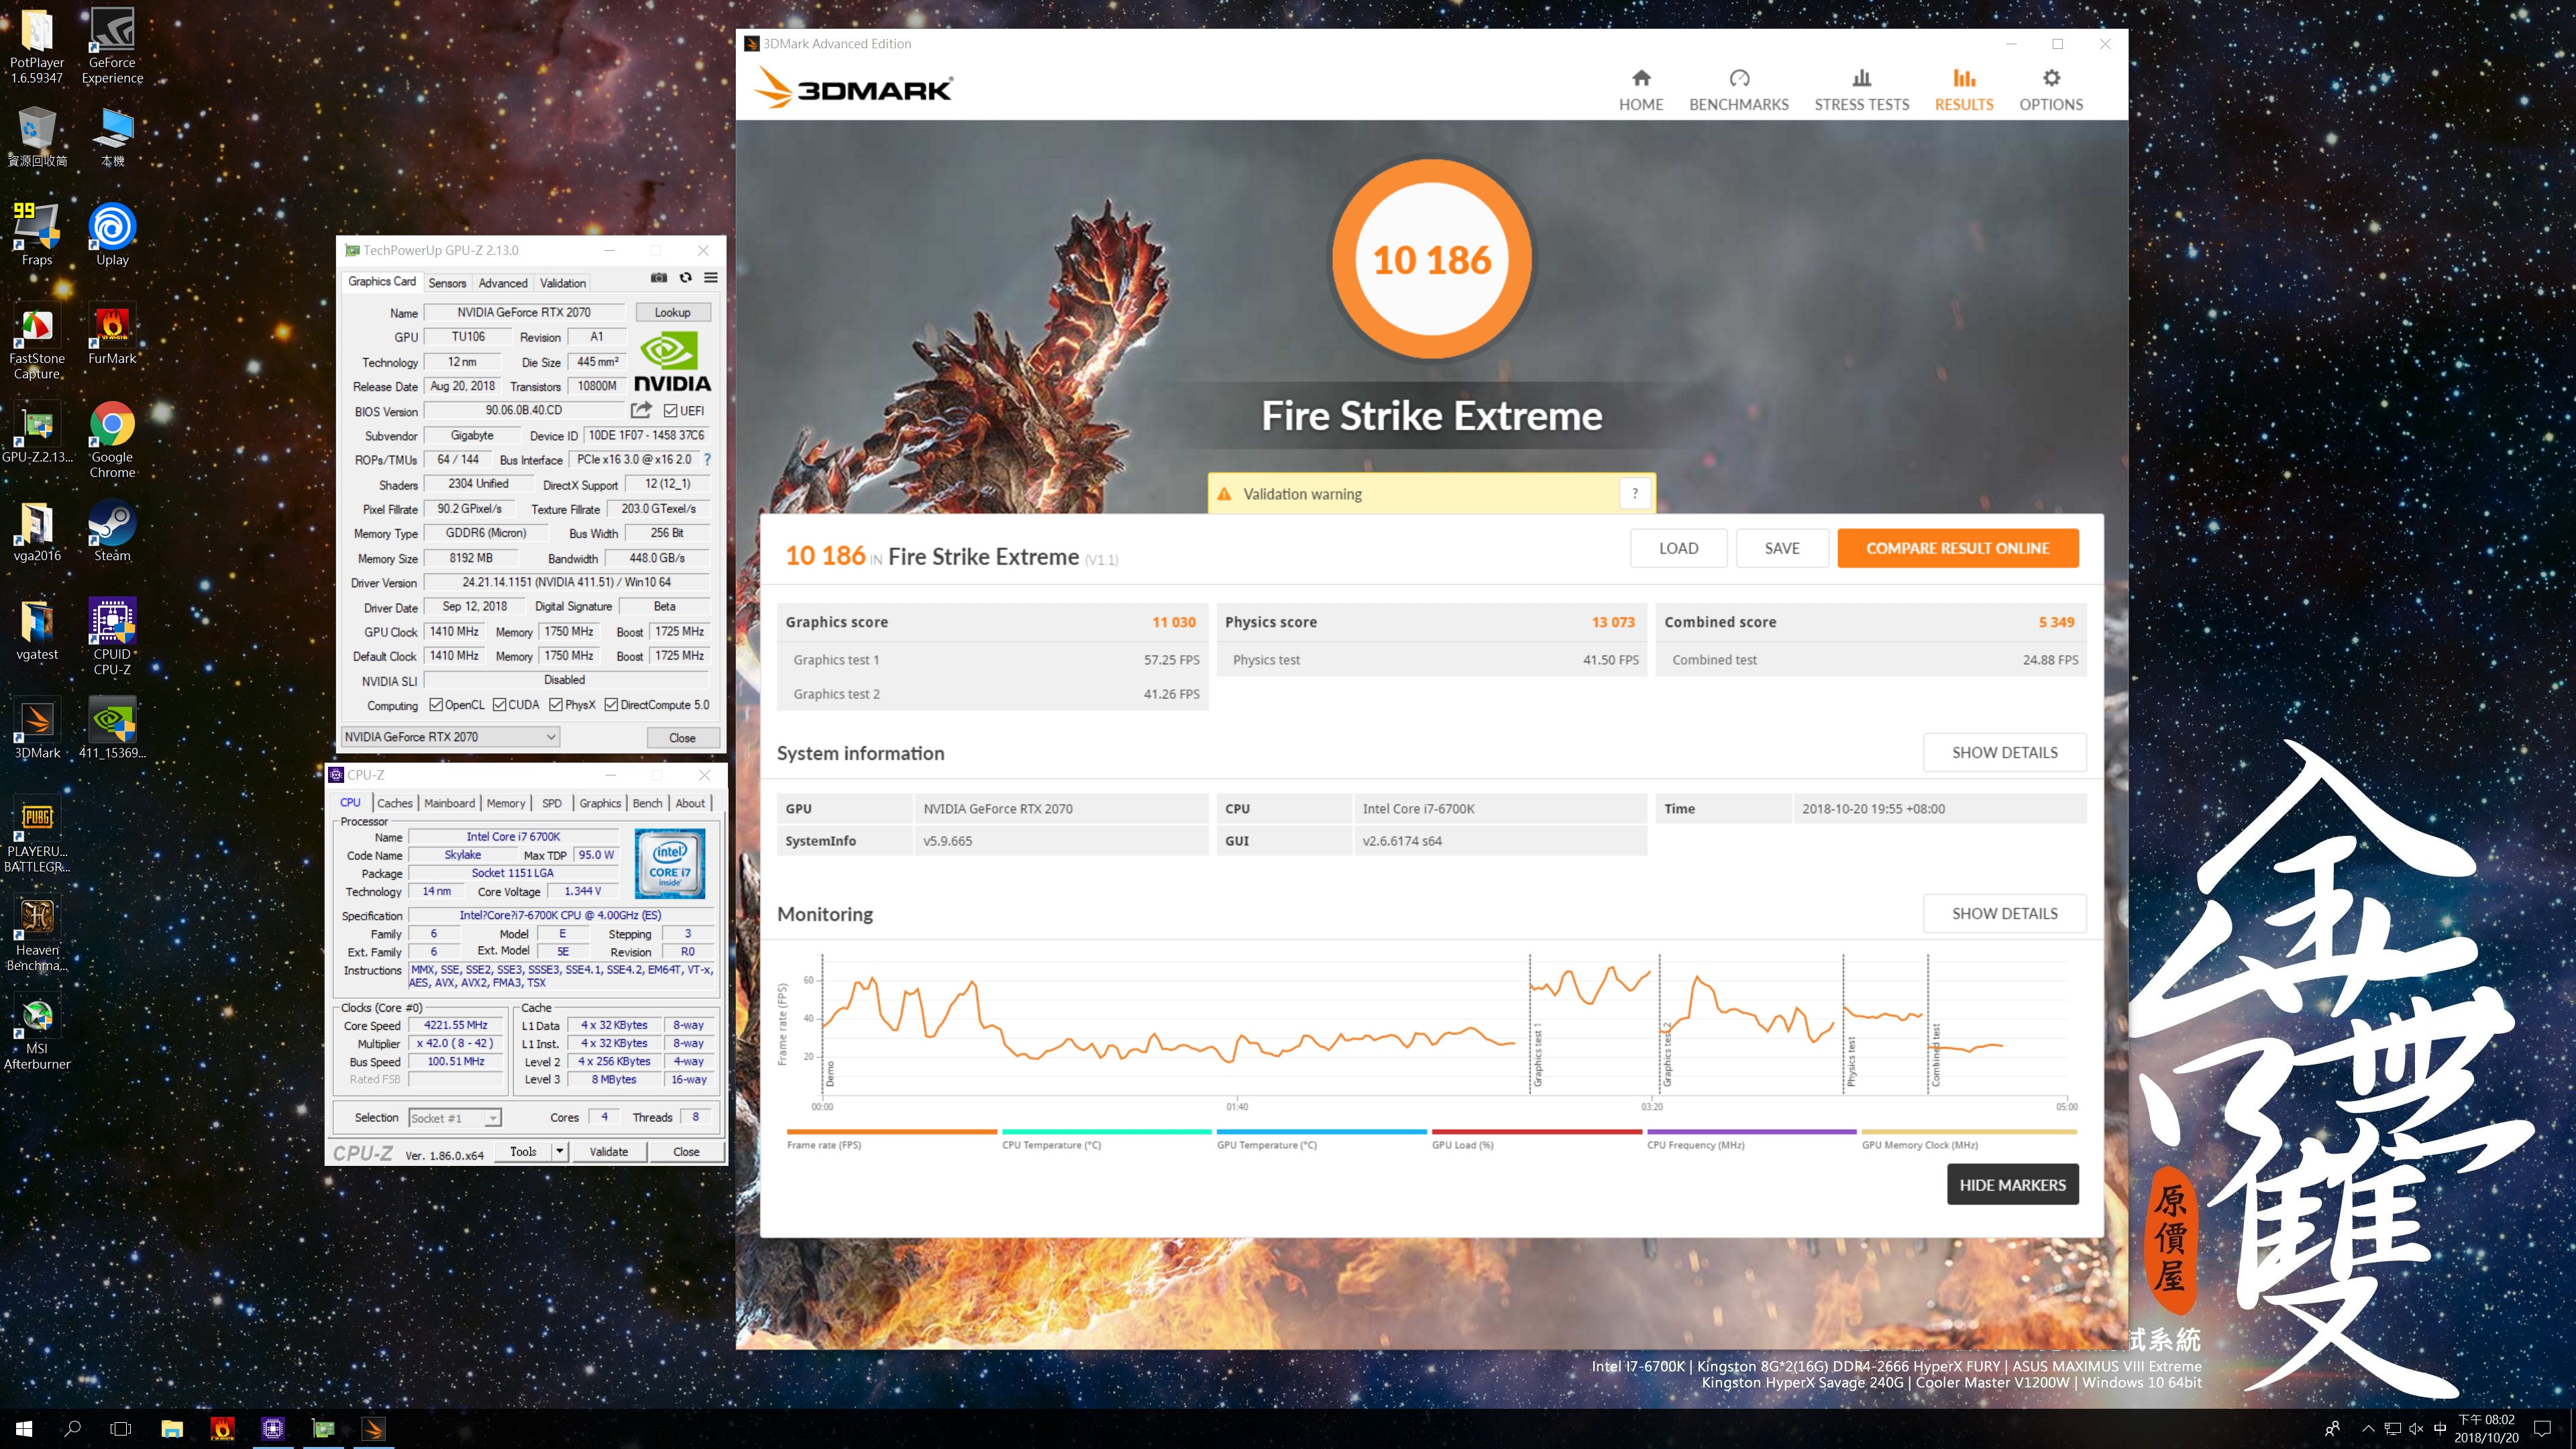Click Frame rate (FPS) orange legend bar
The height and width of the screenshot is (1449, 2576).
pos(891,1132)
